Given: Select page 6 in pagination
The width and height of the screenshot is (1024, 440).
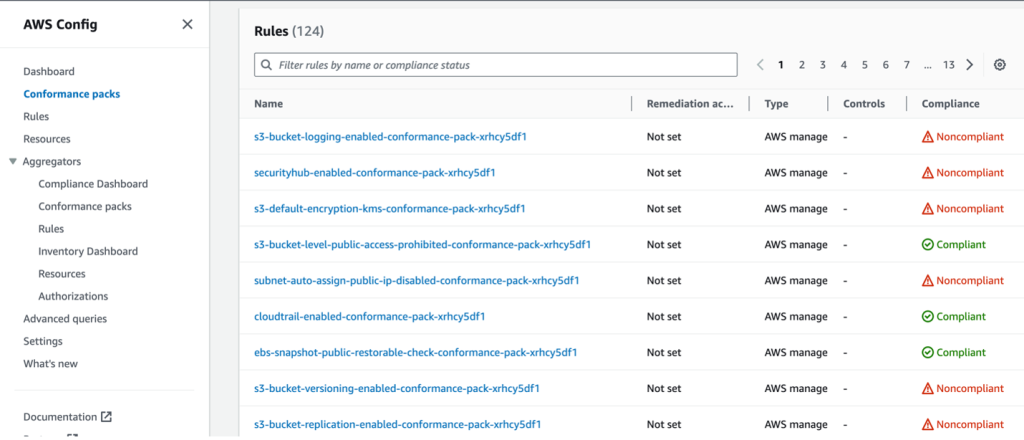Looking at the screenshot, I should [886, 65].
